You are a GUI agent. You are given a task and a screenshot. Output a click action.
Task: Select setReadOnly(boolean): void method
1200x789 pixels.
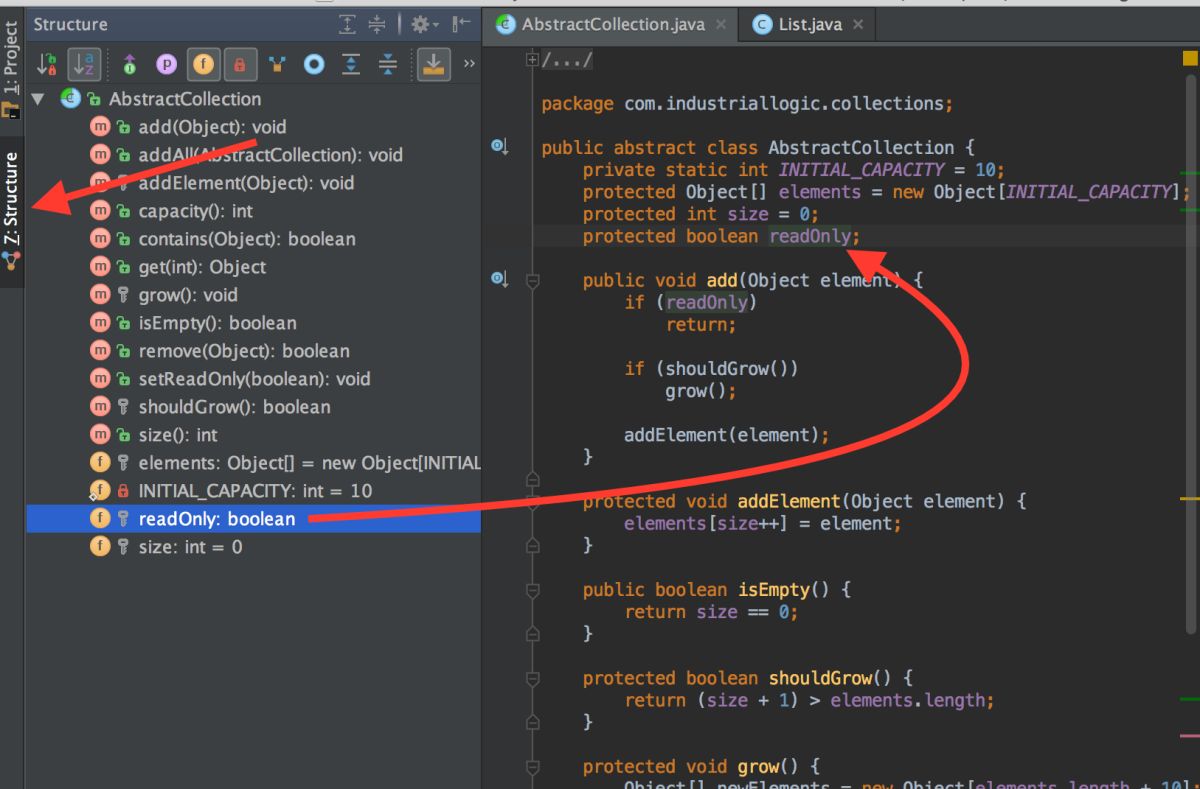pyautogui.click(x=253, y=379)
